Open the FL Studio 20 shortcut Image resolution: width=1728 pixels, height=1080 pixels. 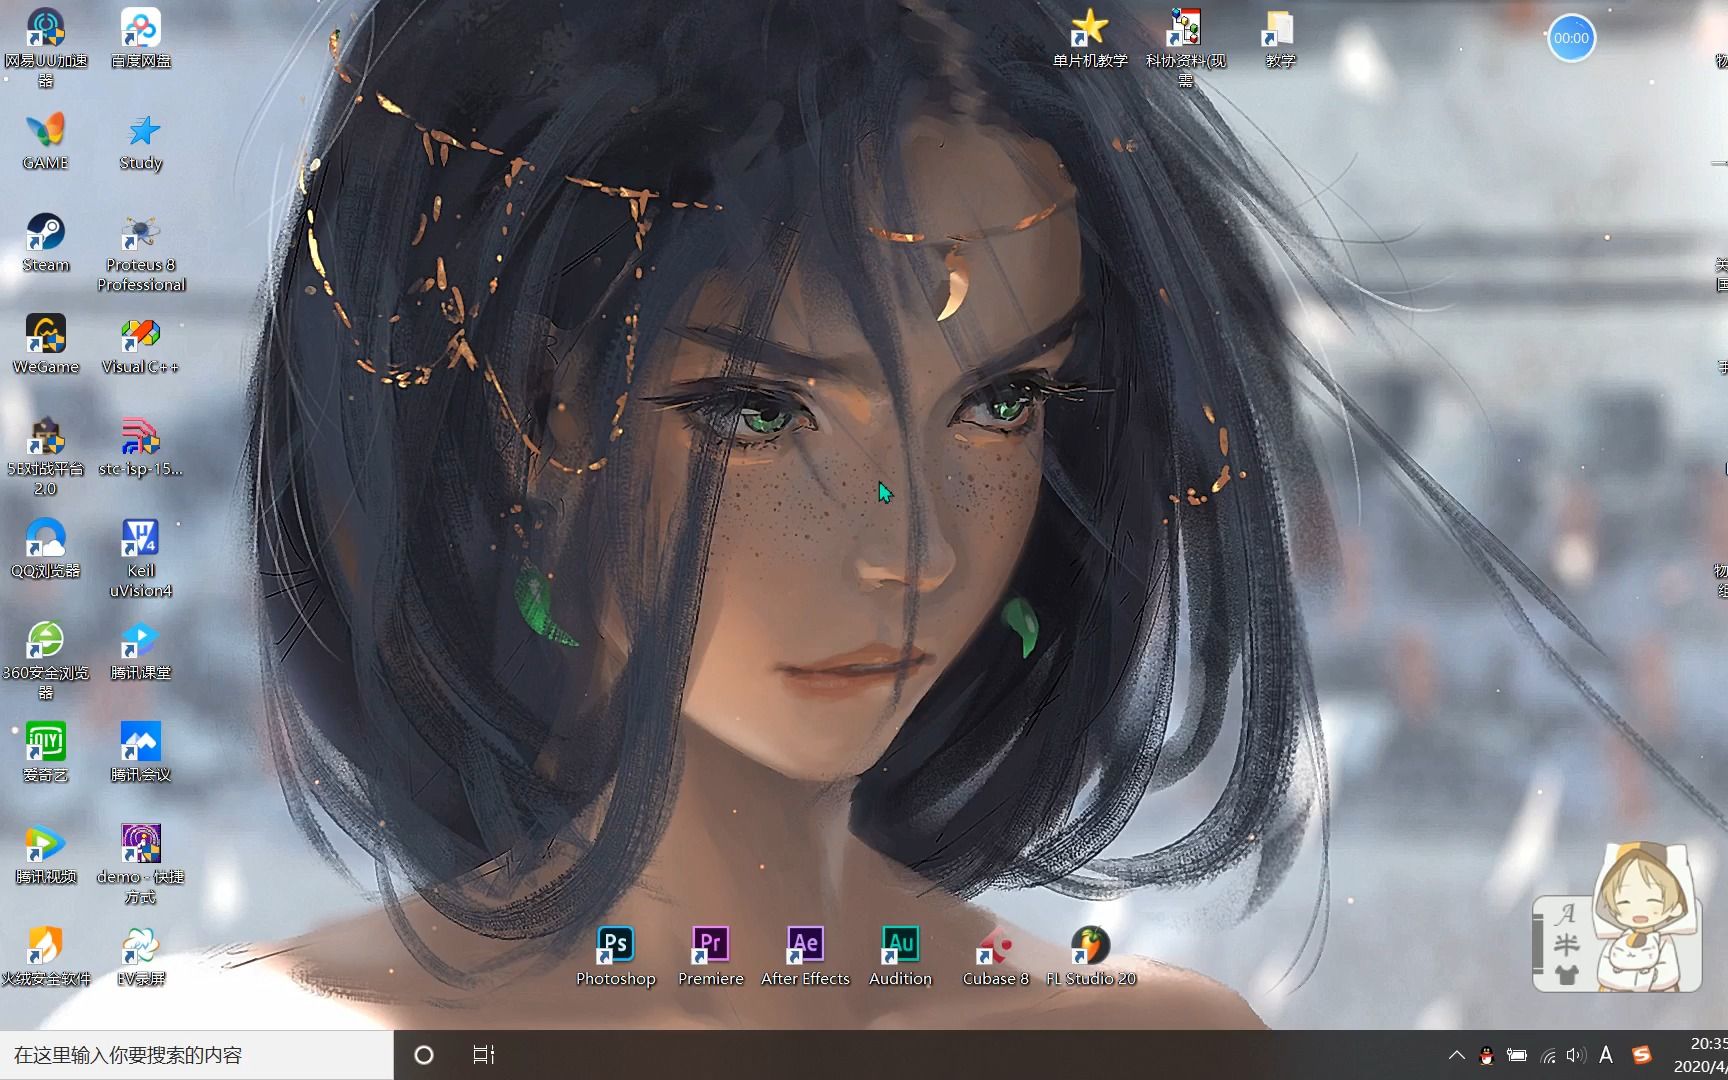[1091, 957]
